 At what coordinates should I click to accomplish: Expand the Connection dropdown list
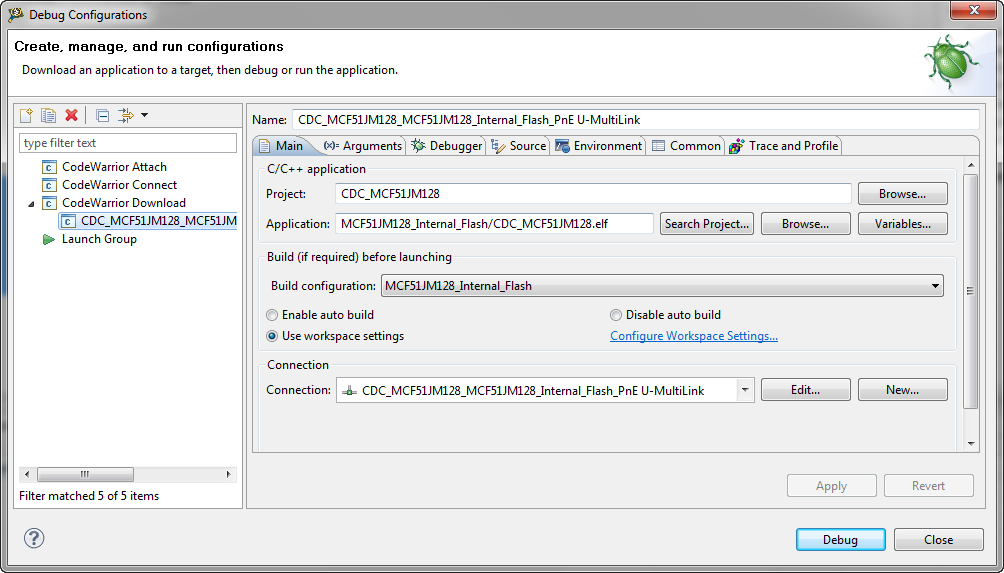pyautogui.click(x=745, y=391)
